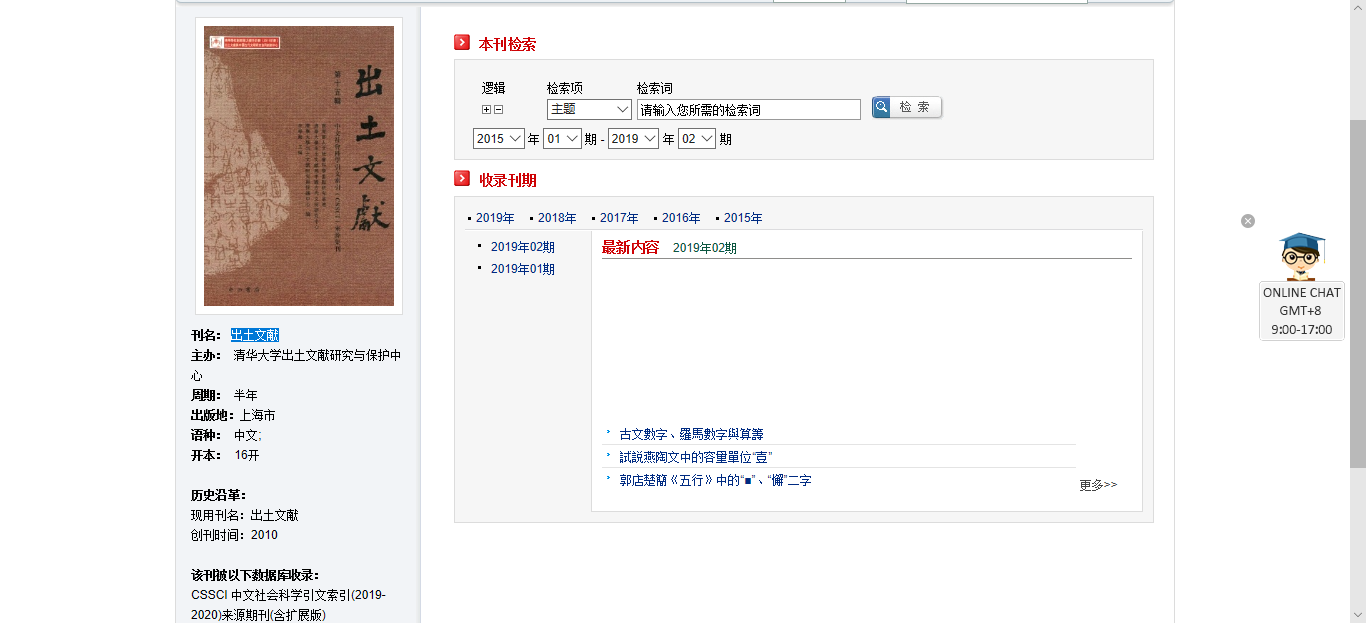This screenshot has width=1366, height=623.
Task: Open article 古文數字、羅馬數字與算籌
Action: 691,434
